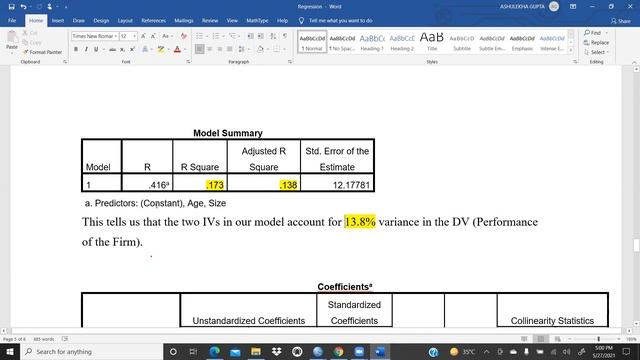The height and width of the screenshot is (360, 640).
Task: Switch to the Design tab
Action: 101,20
